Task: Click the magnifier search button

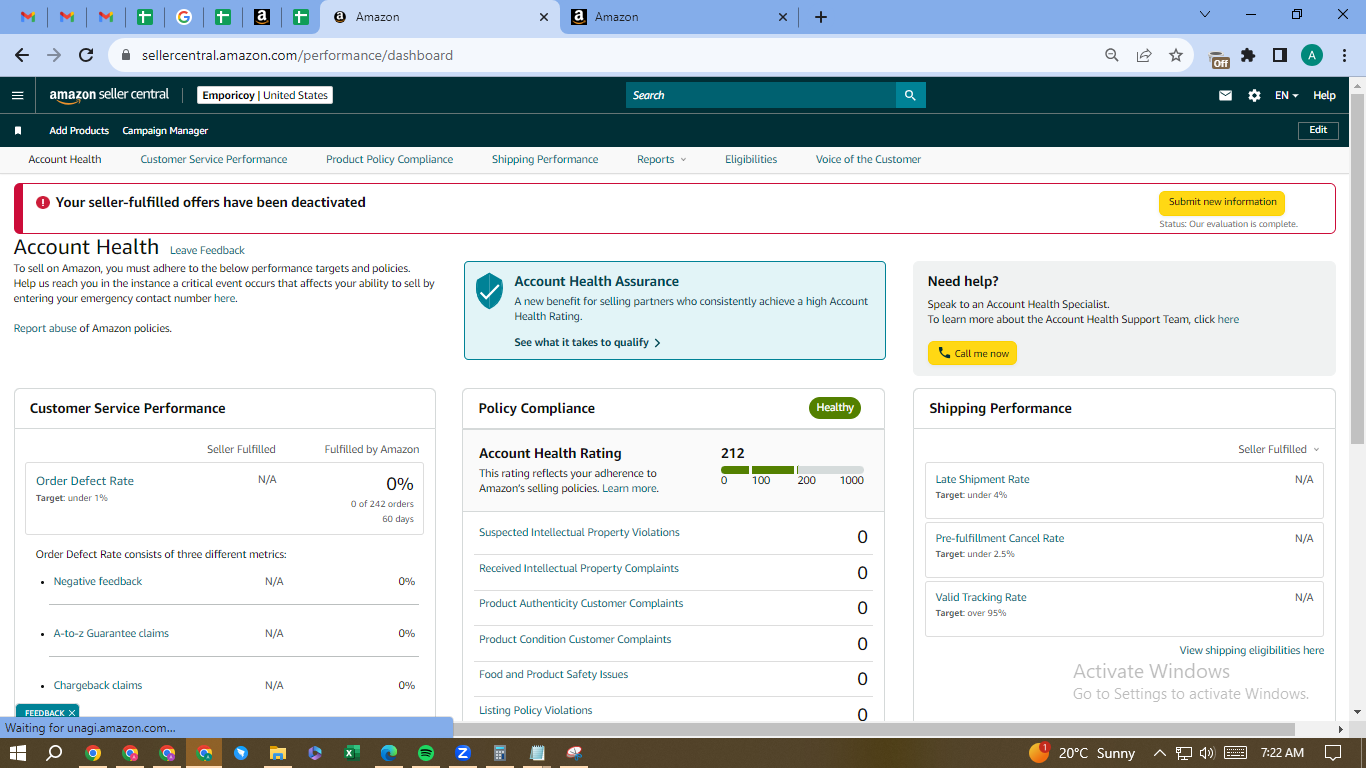Action: [910, 95]
